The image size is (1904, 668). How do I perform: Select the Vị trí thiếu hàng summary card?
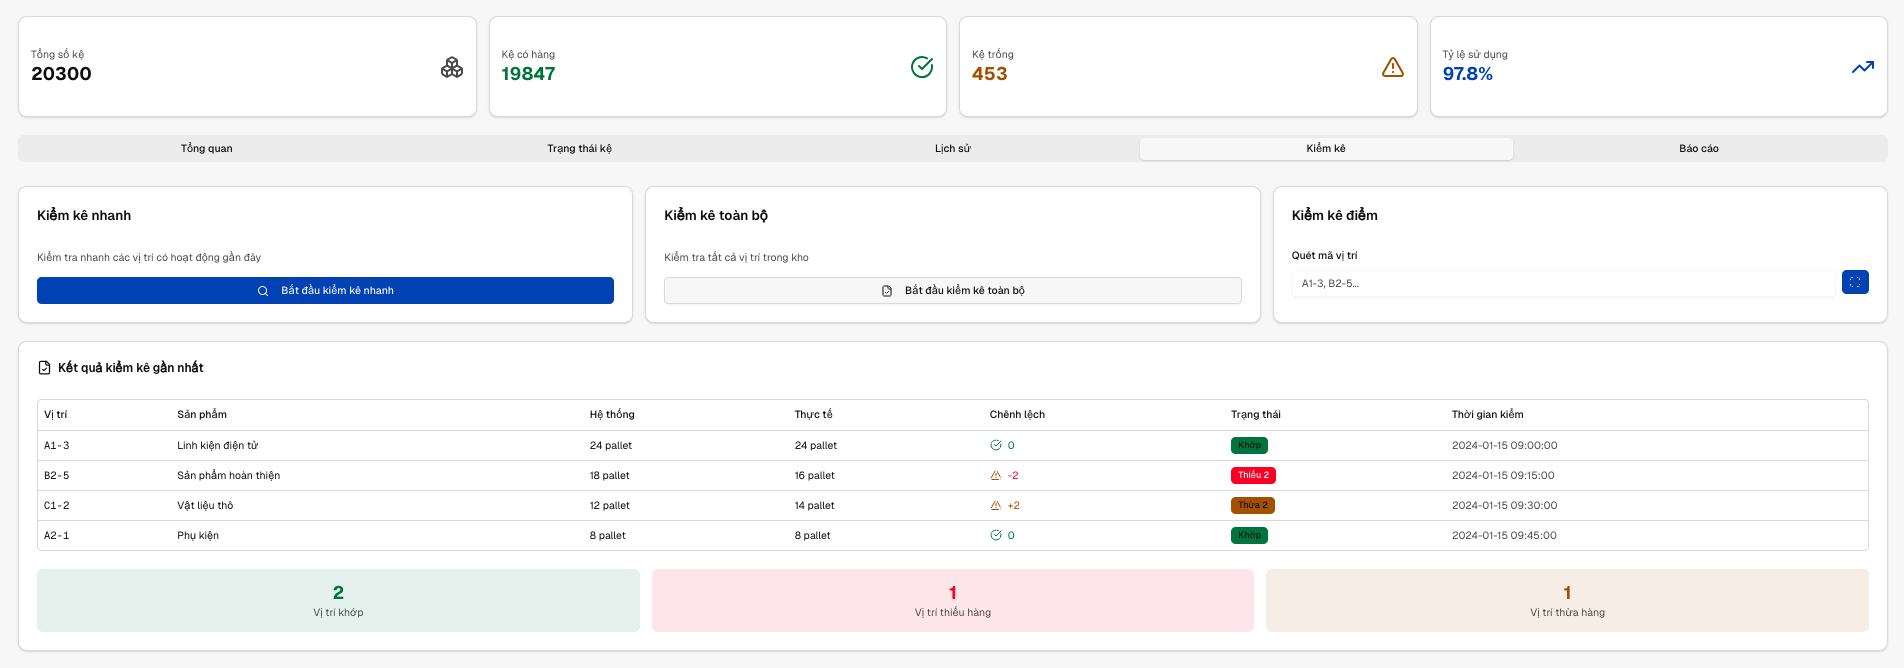[x=952, y=601]
